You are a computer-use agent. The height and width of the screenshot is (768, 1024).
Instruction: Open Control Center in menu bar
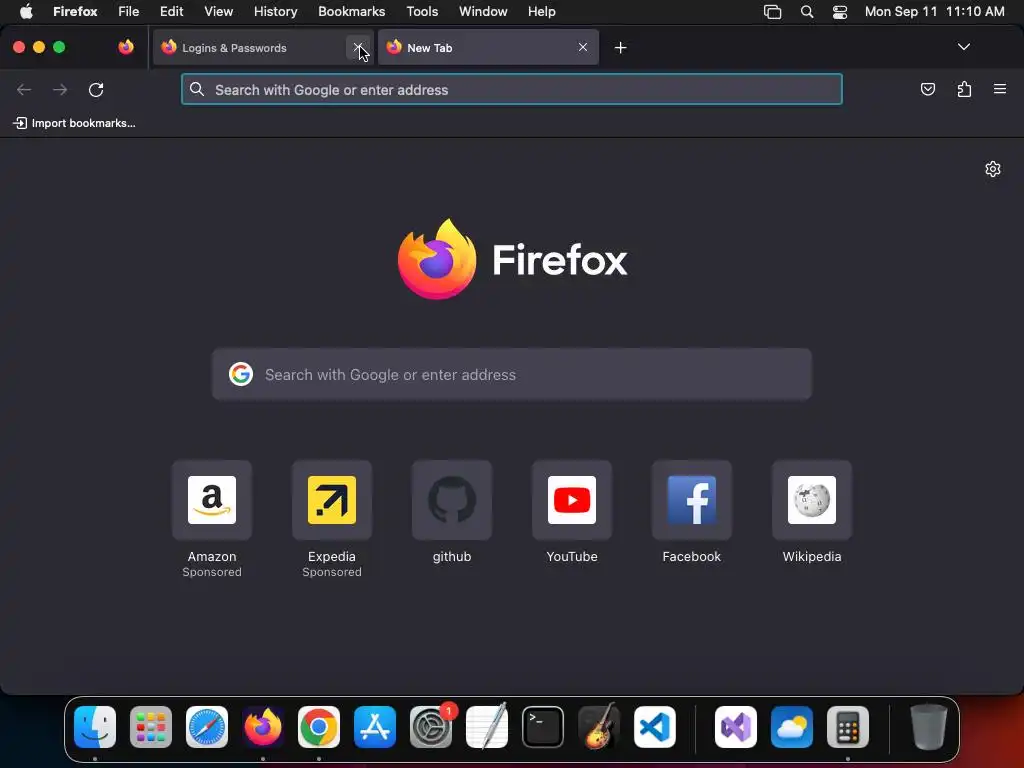click(x=840, y=12)
